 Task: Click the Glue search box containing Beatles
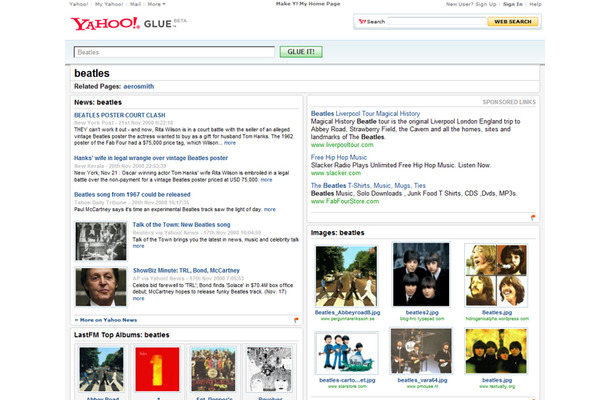pyautogui.click(x=174, y=52)
